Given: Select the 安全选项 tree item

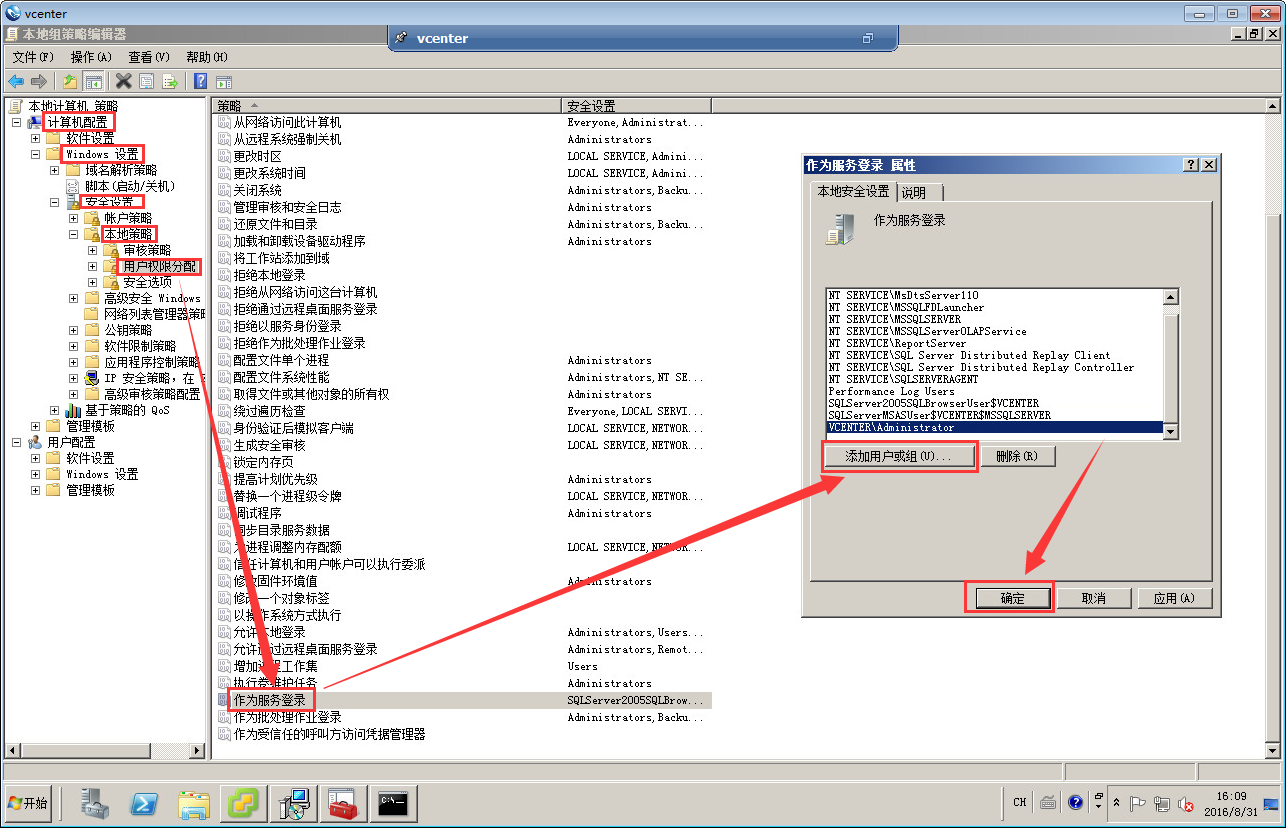Looking at the screenshot, I should click(x=147, y=282).
